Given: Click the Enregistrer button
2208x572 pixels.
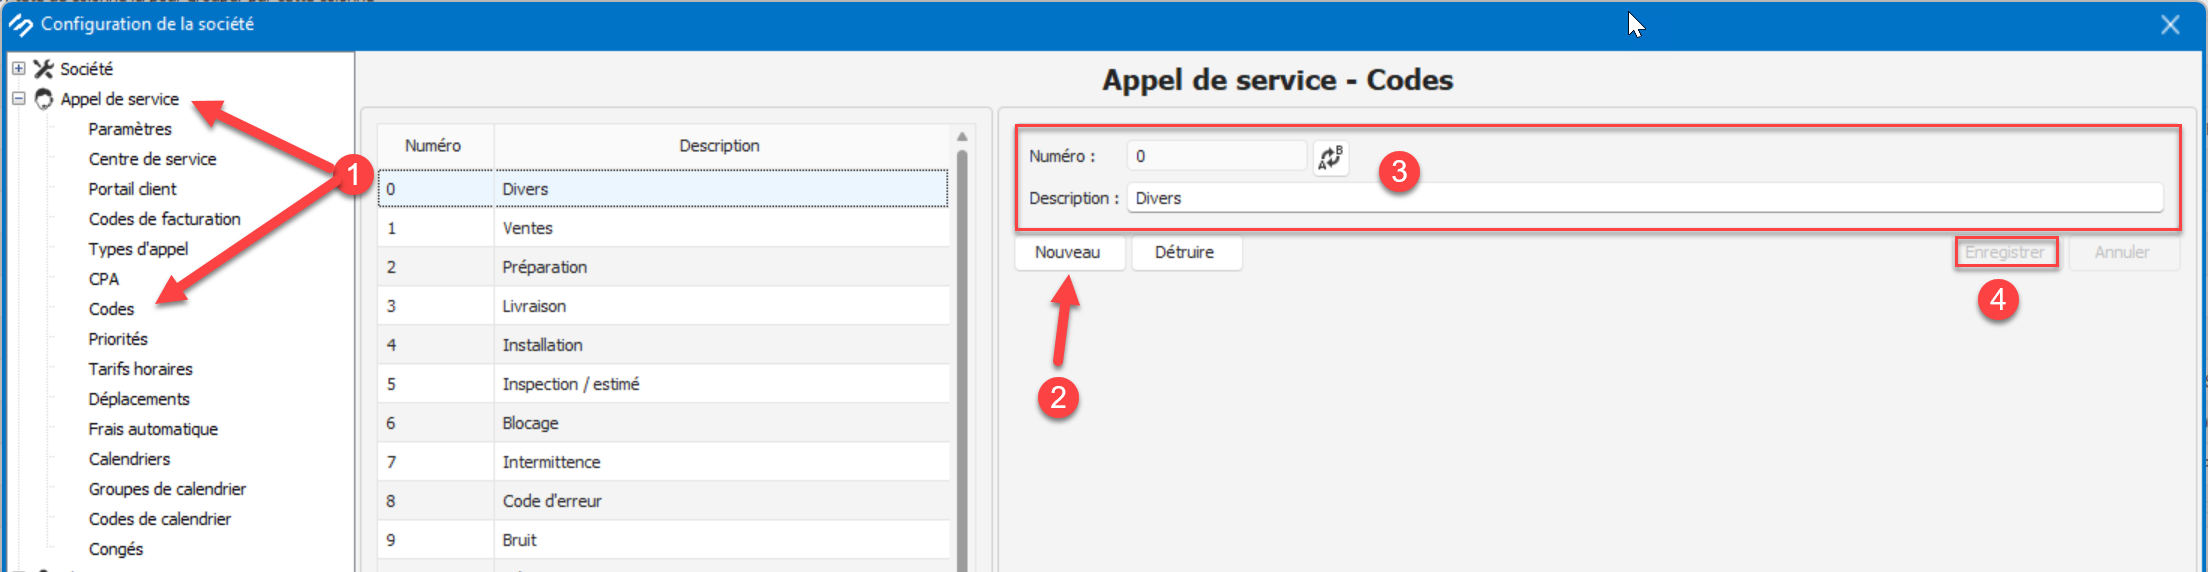Looking at the screenshot, I should [2005, 252].
